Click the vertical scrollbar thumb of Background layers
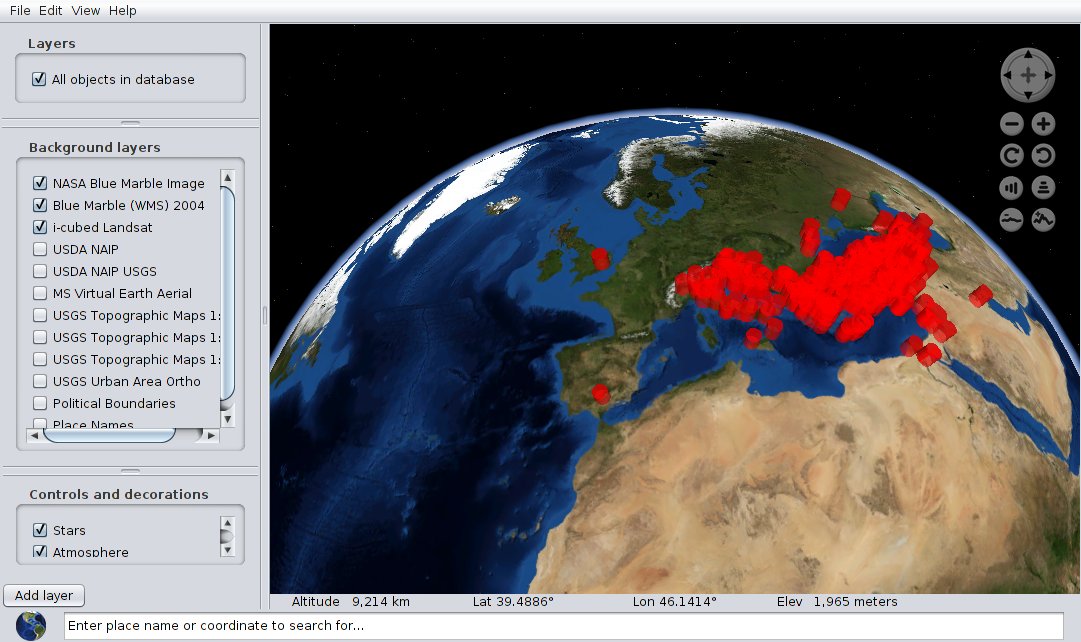 [228, 293]
